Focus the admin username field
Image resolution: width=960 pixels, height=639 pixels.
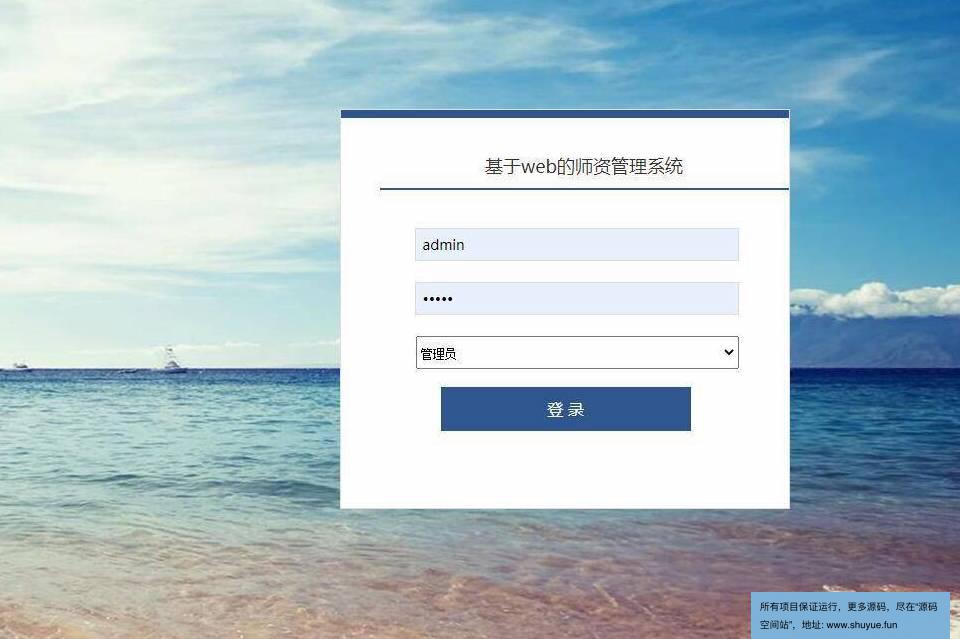[577, 245]
